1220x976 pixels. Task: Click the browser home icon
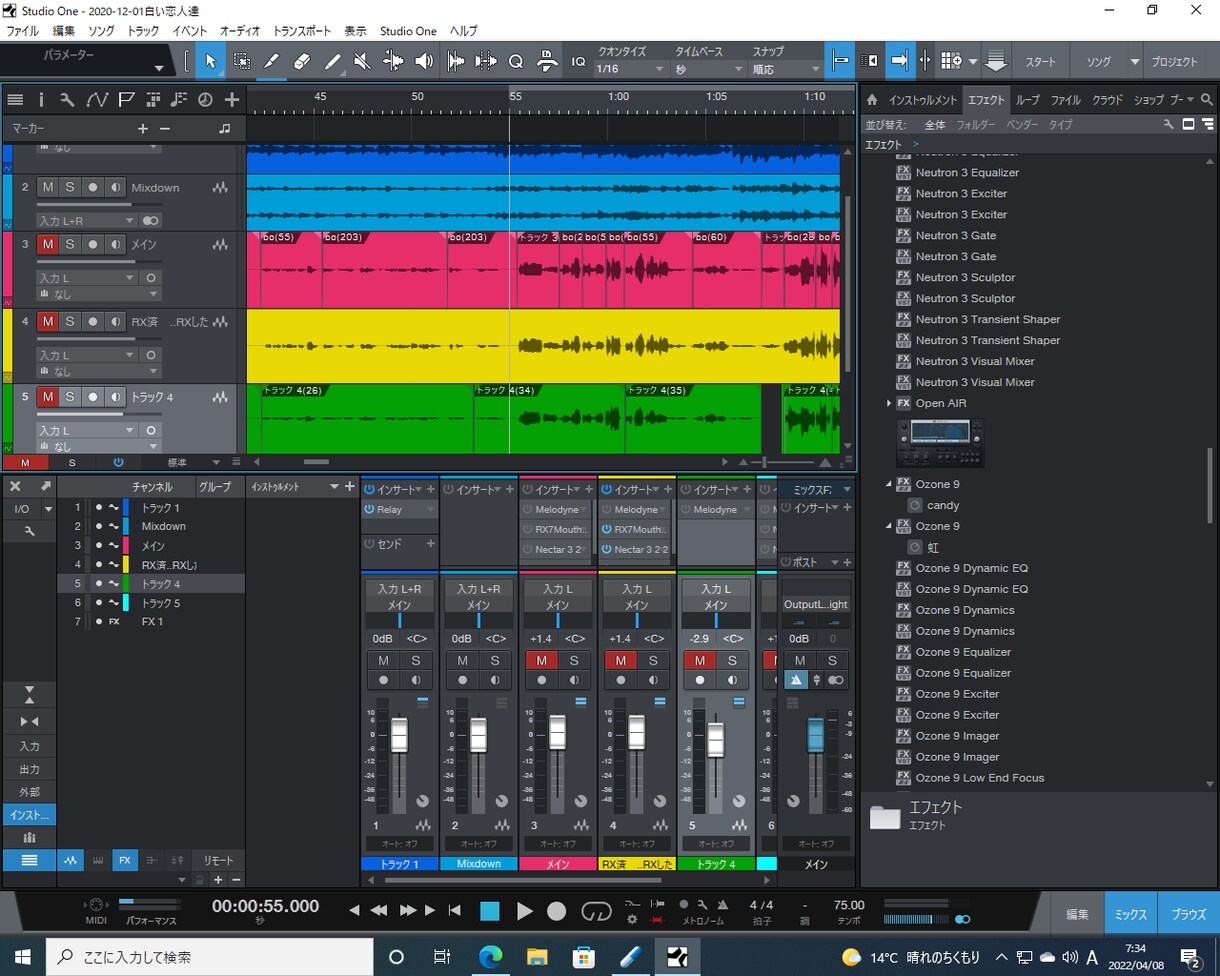point(872,100)
